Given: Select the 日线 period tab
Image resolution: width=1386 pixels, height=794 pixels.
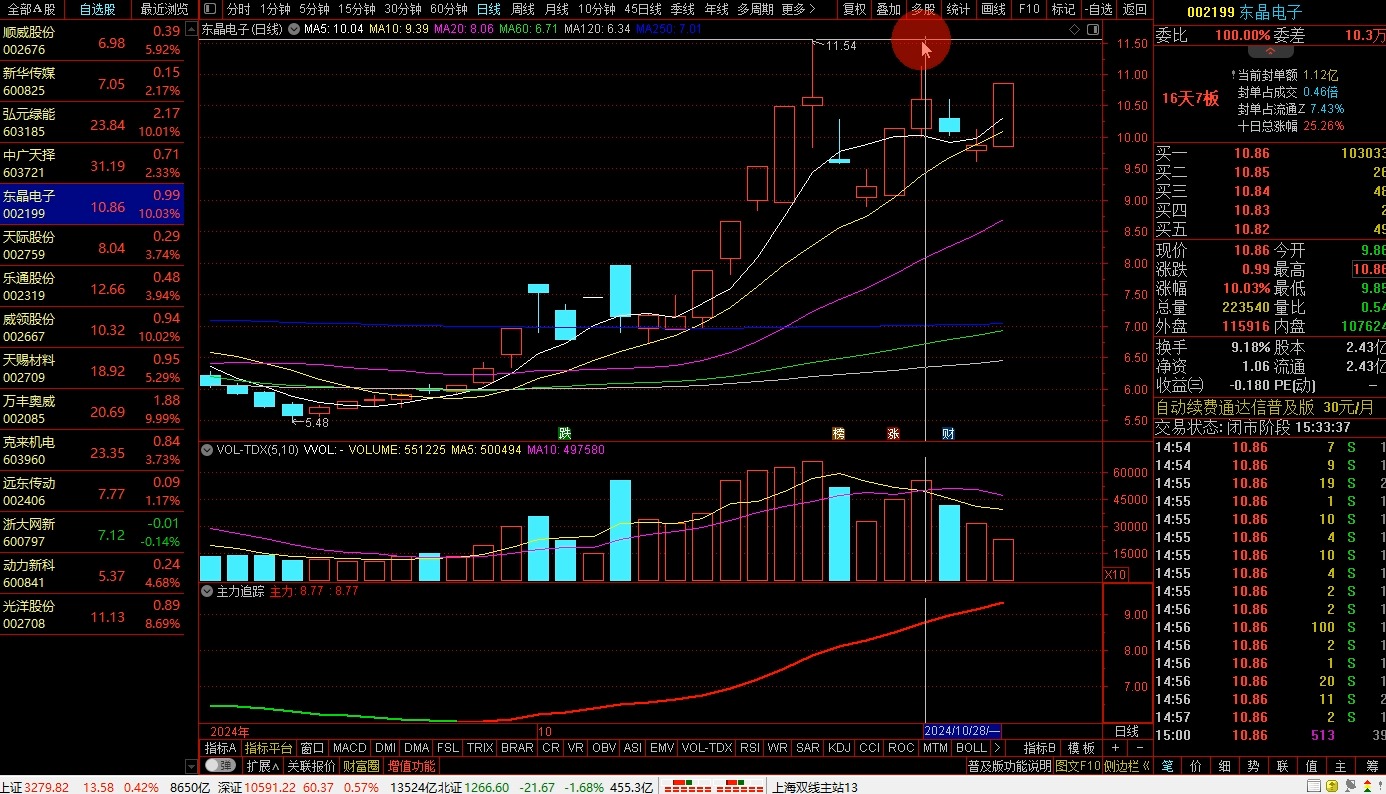Looking at the screenshot, I should click(488, 9).
